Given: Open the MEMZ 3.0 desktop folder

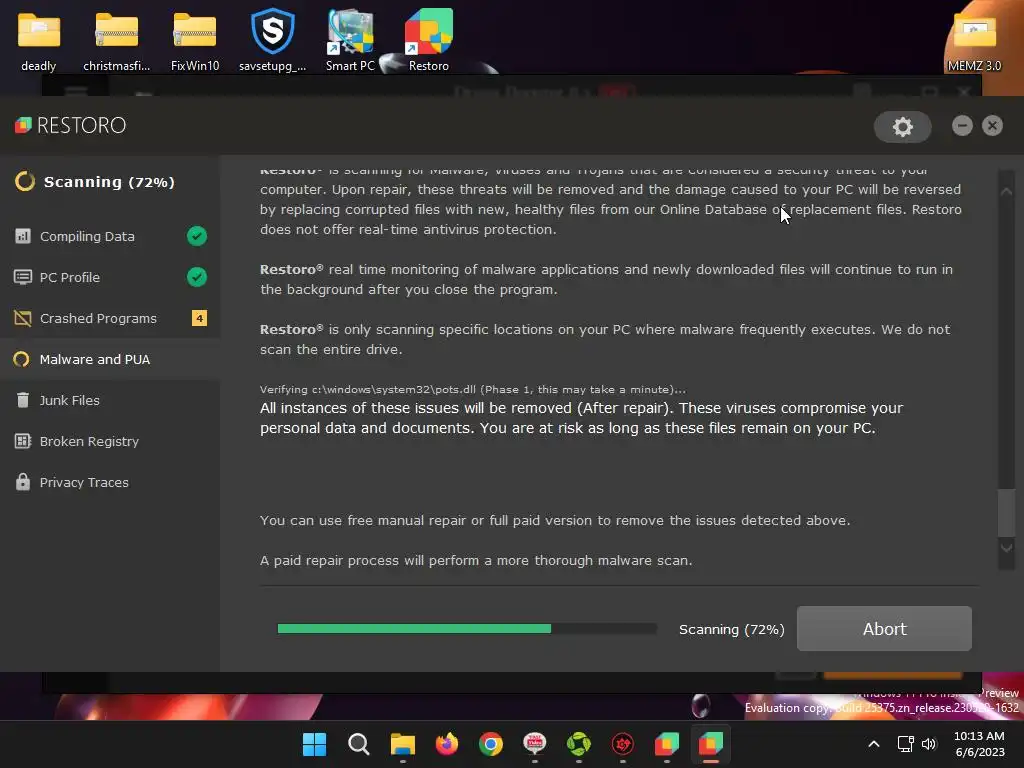Looking at the screenshot, I should 974,41.
